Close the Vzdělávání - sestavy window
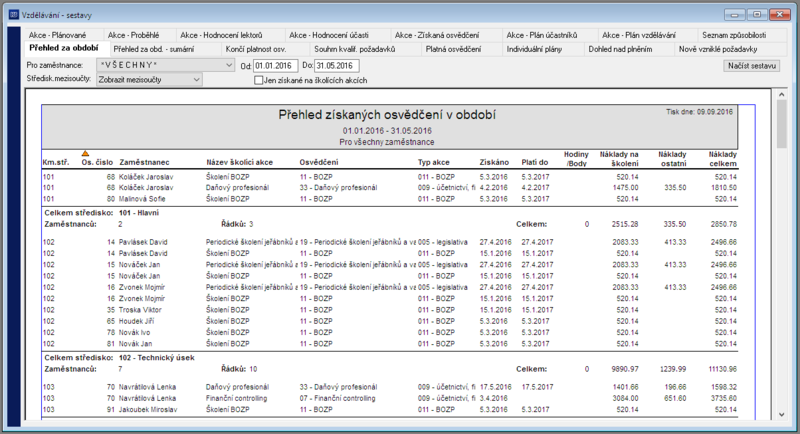Viewport: 800px width, 434px height. click(x=780, y=15)
